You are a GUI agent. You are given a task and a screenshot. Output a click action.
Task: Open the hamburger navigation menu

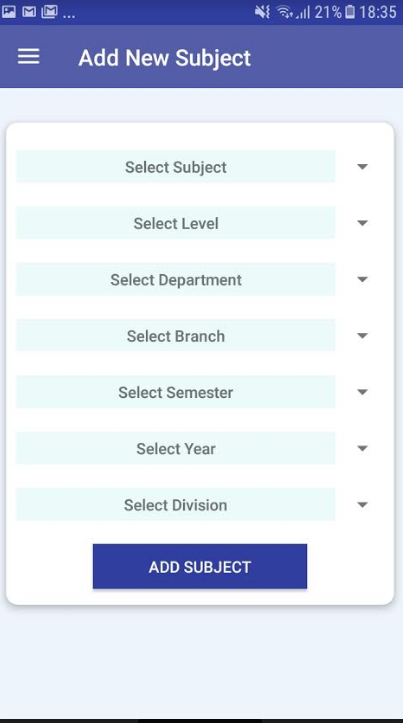(x=29, y=57)
